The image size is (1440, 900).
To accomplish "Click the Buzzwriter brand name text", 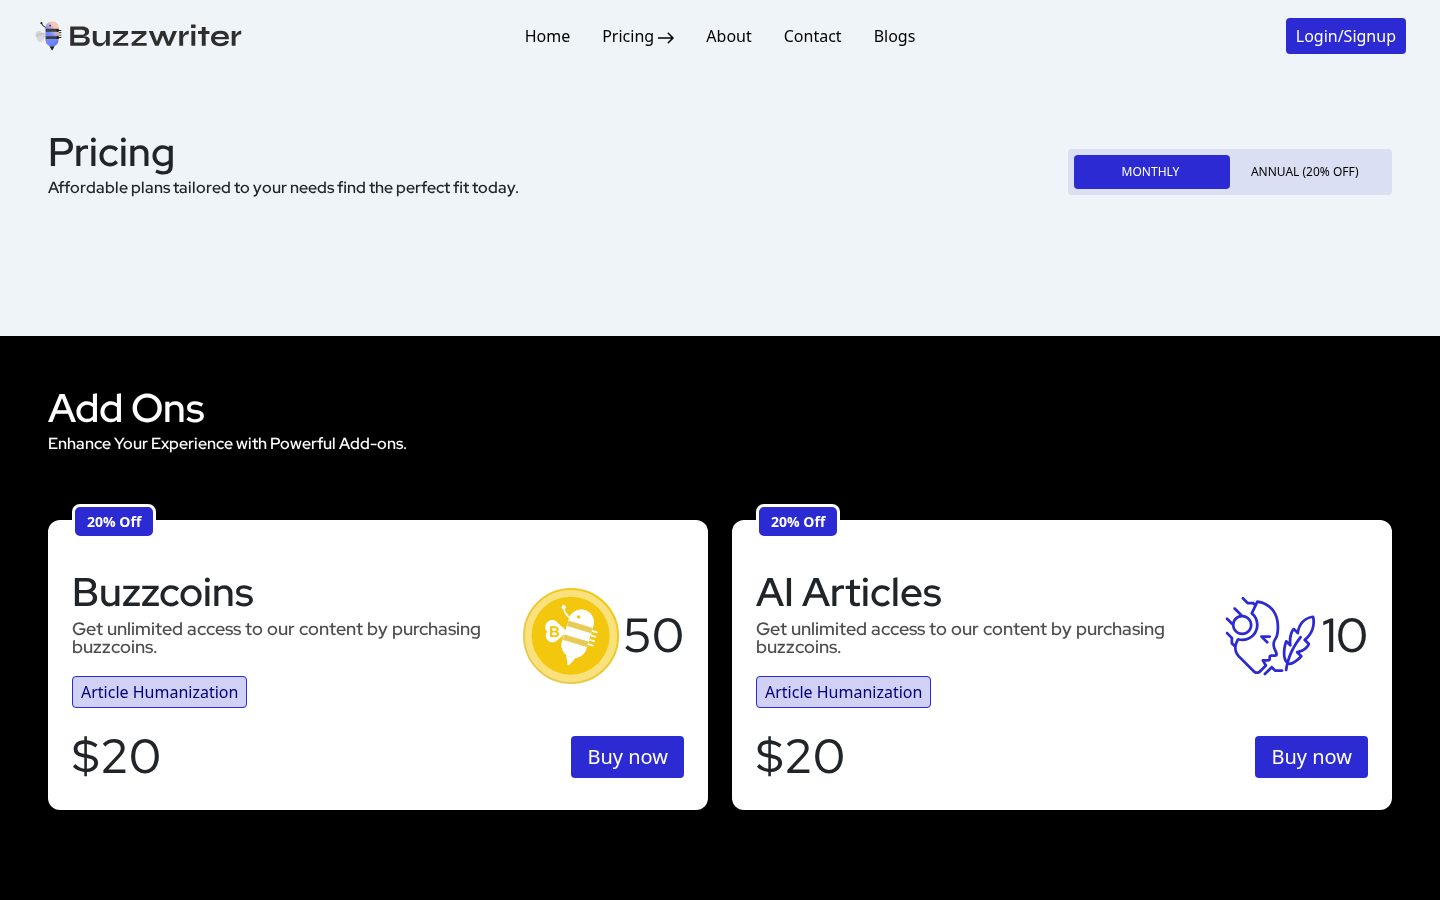I will [x=155, y=36].
